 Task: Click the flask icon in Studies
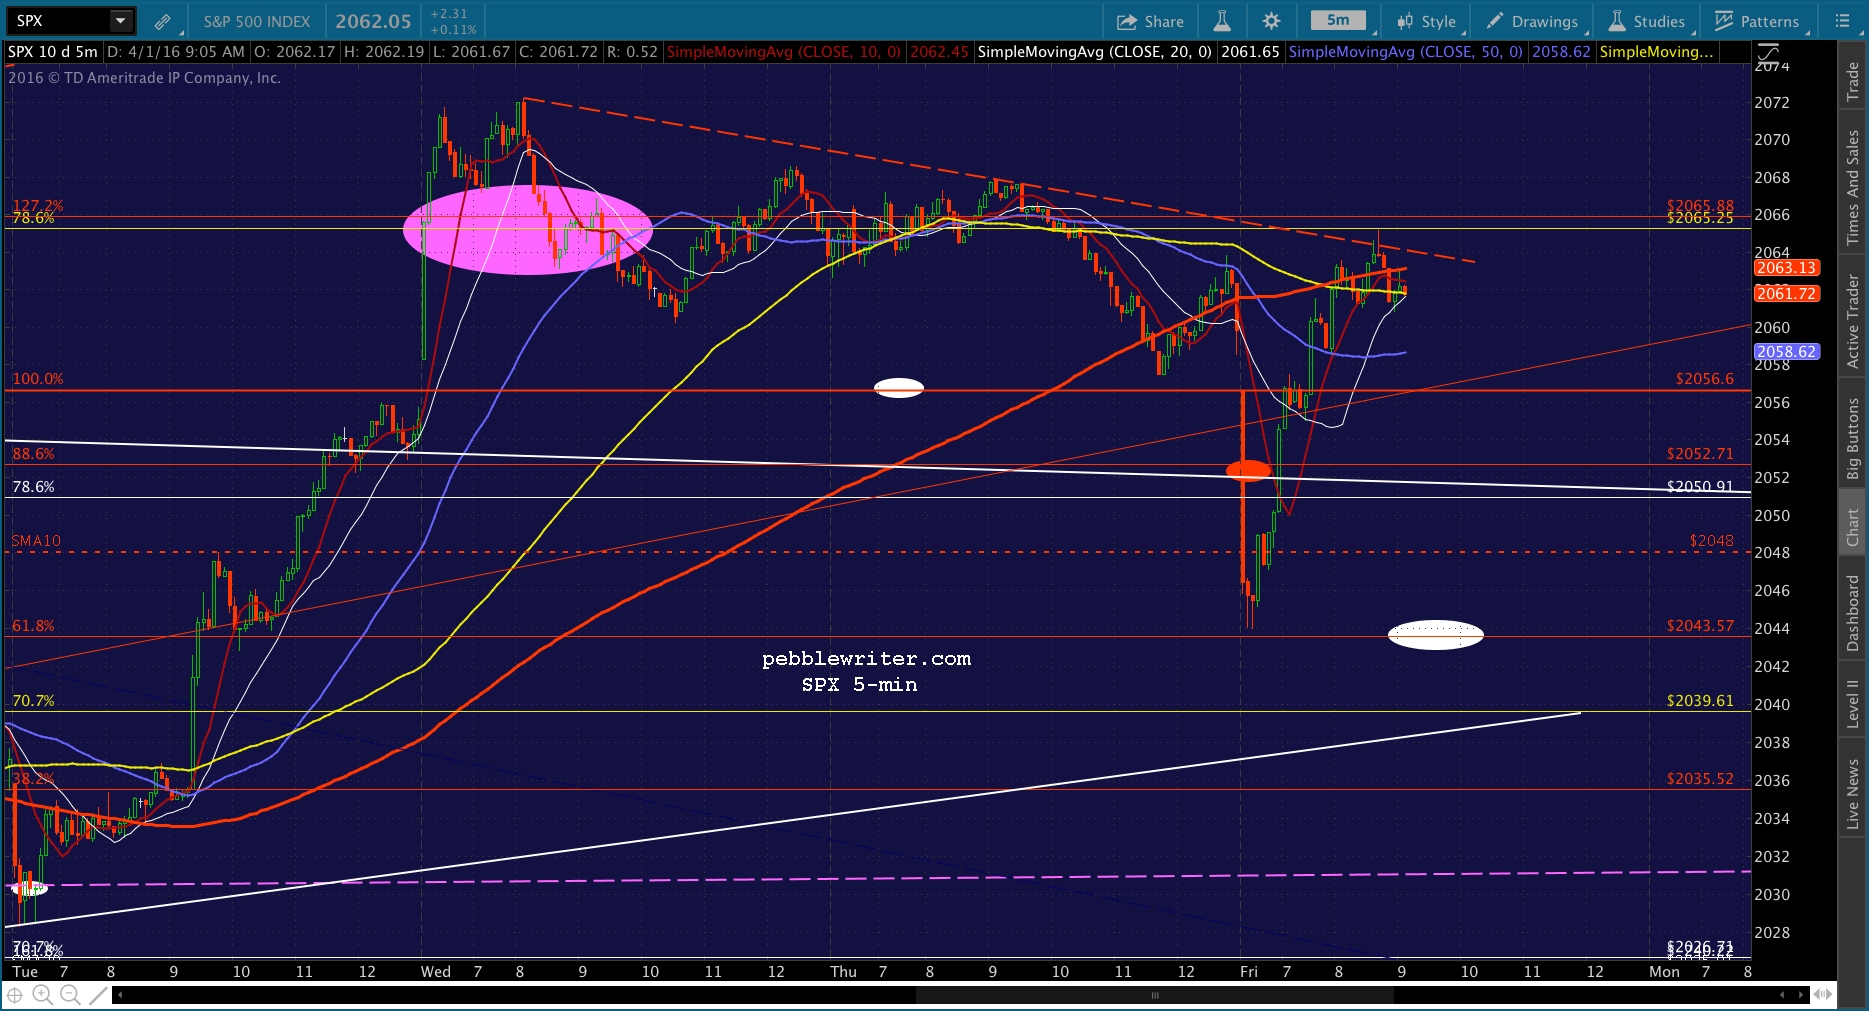(1617, 21)
